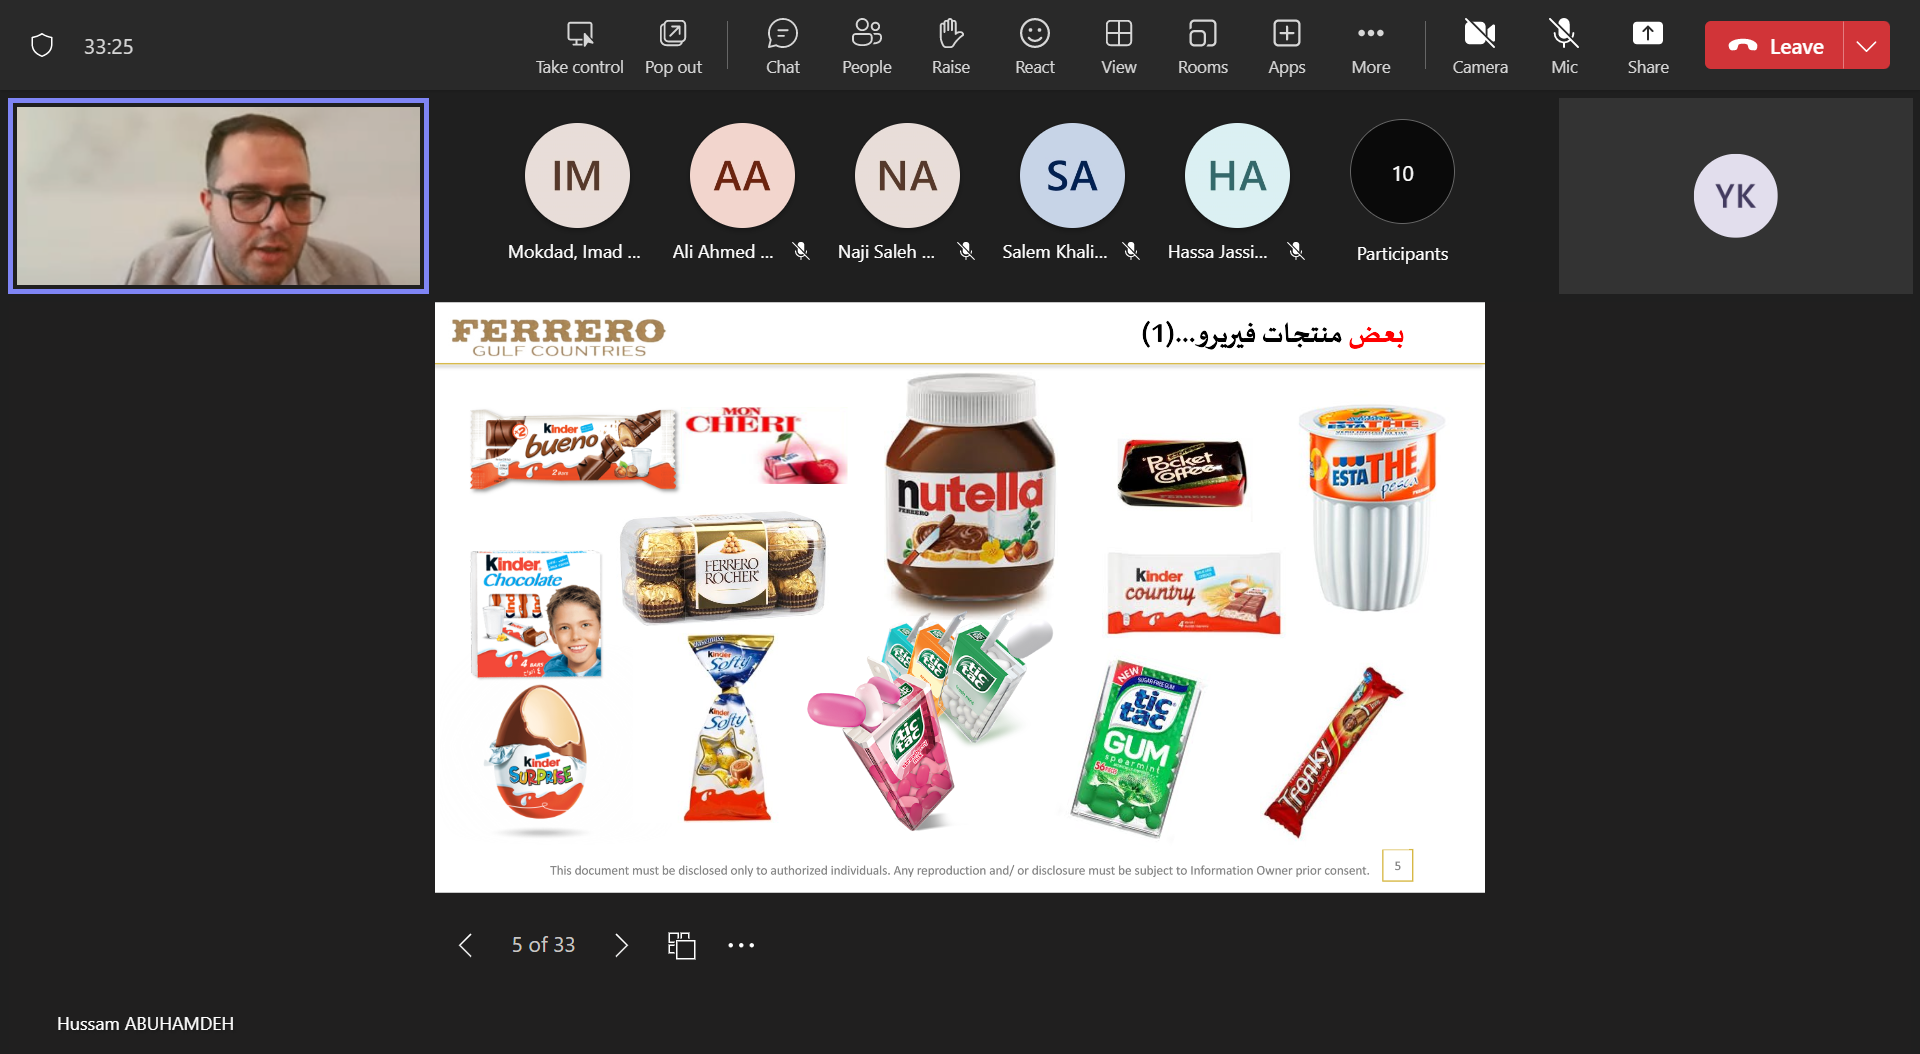This screenshot has width=1920, height=1054.
Task: Raise your hand in the meeting
Action: coord(950,46)
